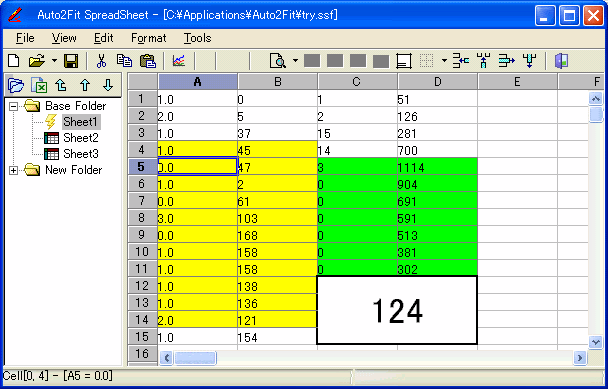Move sheet down with the down arrow
The width and height of the screenshot is (608, 389).
(x=108, y=85)
